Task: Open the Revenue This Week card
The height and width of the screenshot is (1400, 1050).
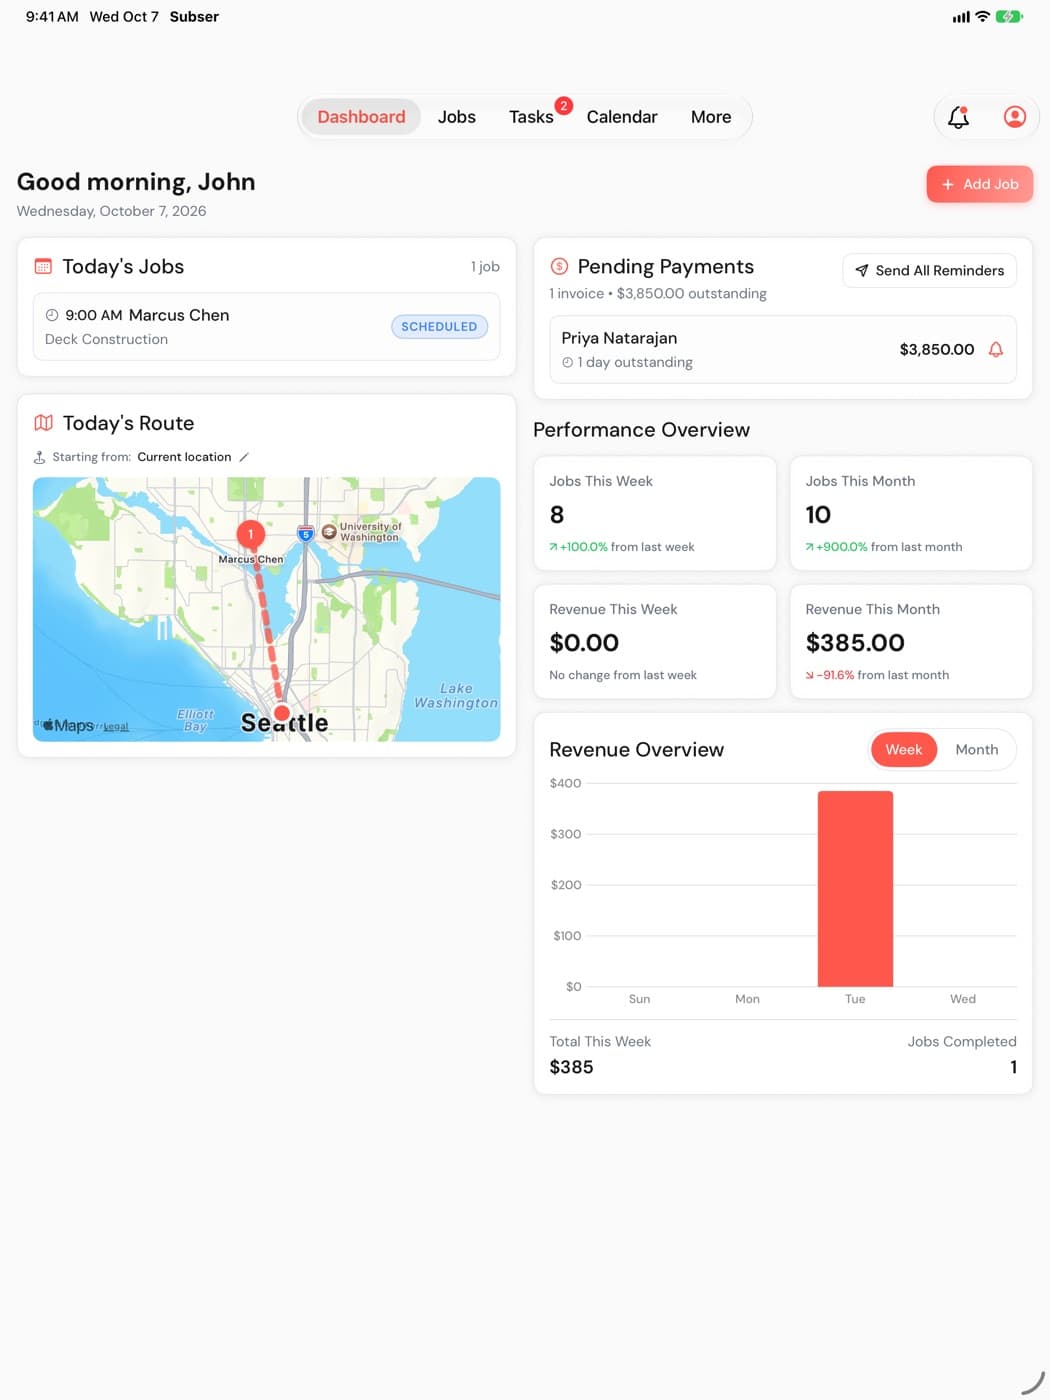Action: pyautogui.click(x=655, y=642)
